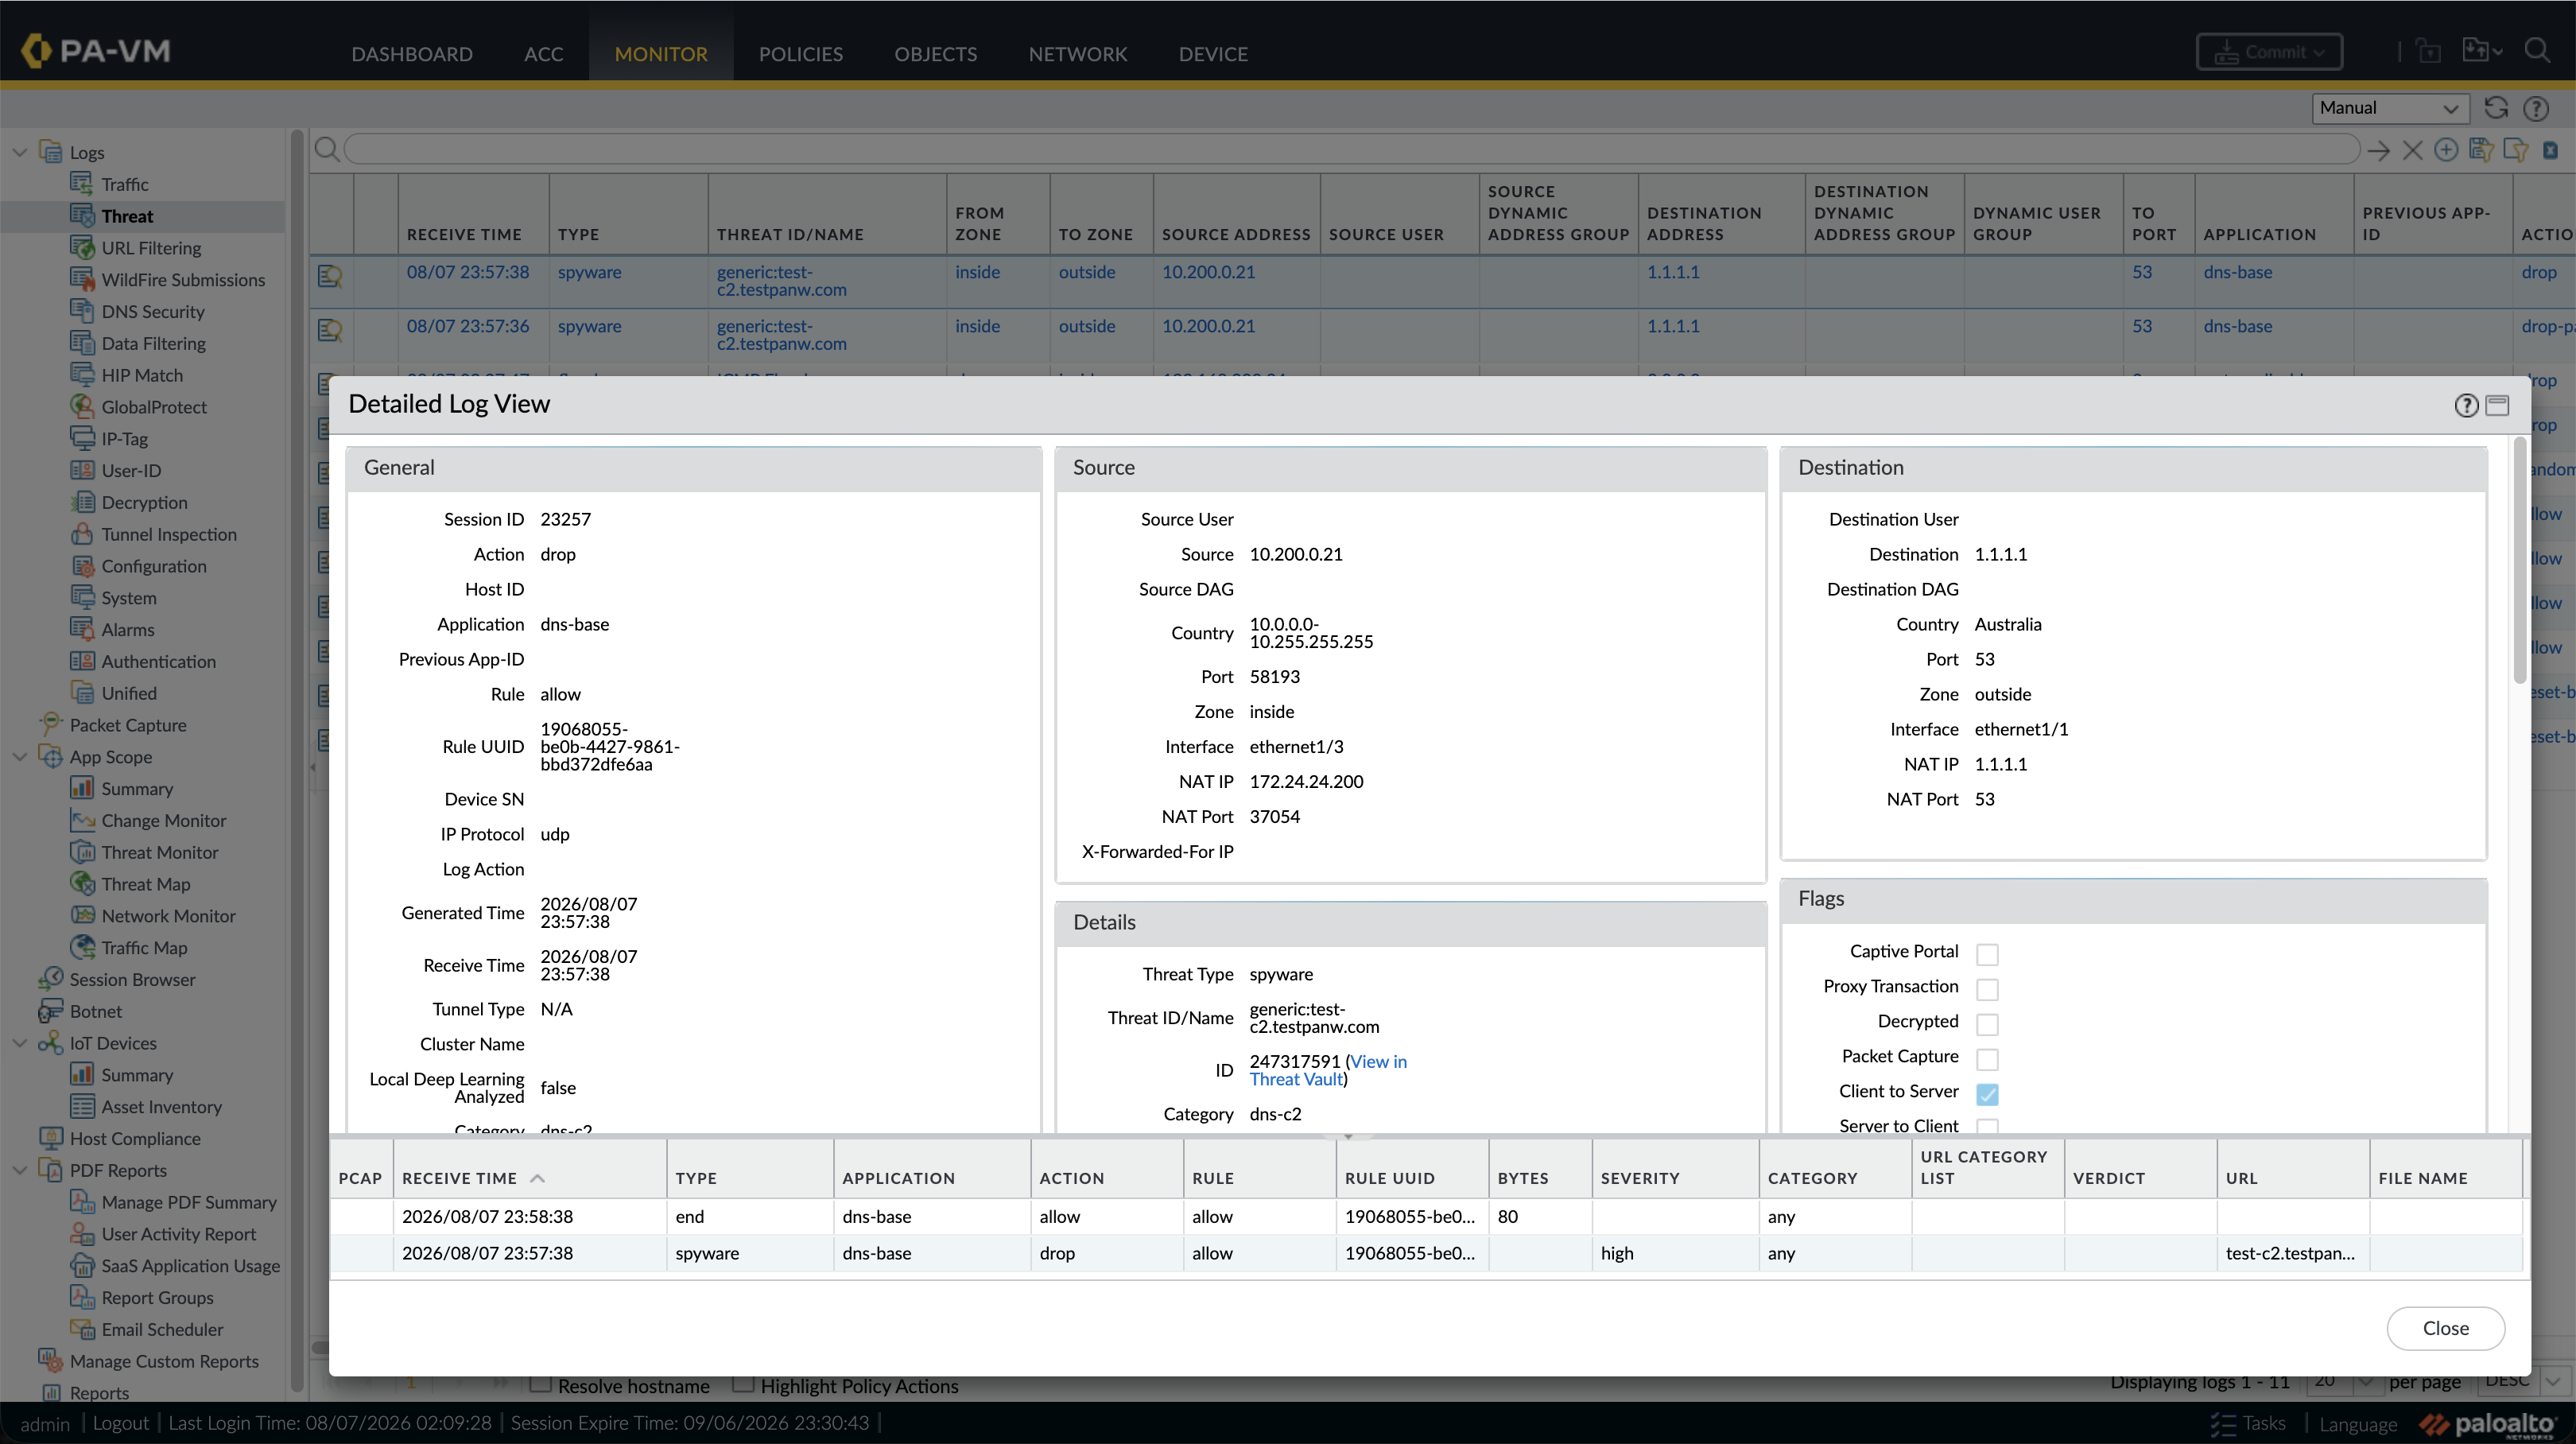Viewport: 2576px width, 1444px height.
Task: Toggle the Captive Portal flag checkbox
Action: [1987, 953]
